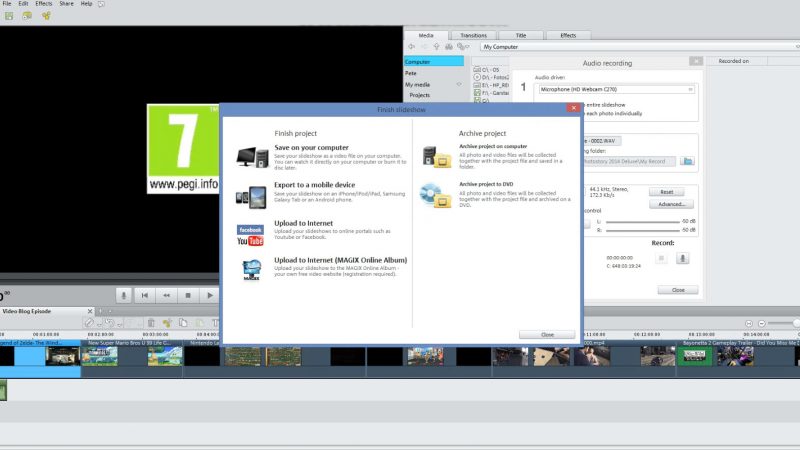This screenshot has height=450, width=800.
Task: Click the search binoculars icon in Media browser
Action: [x=448, y=47]
